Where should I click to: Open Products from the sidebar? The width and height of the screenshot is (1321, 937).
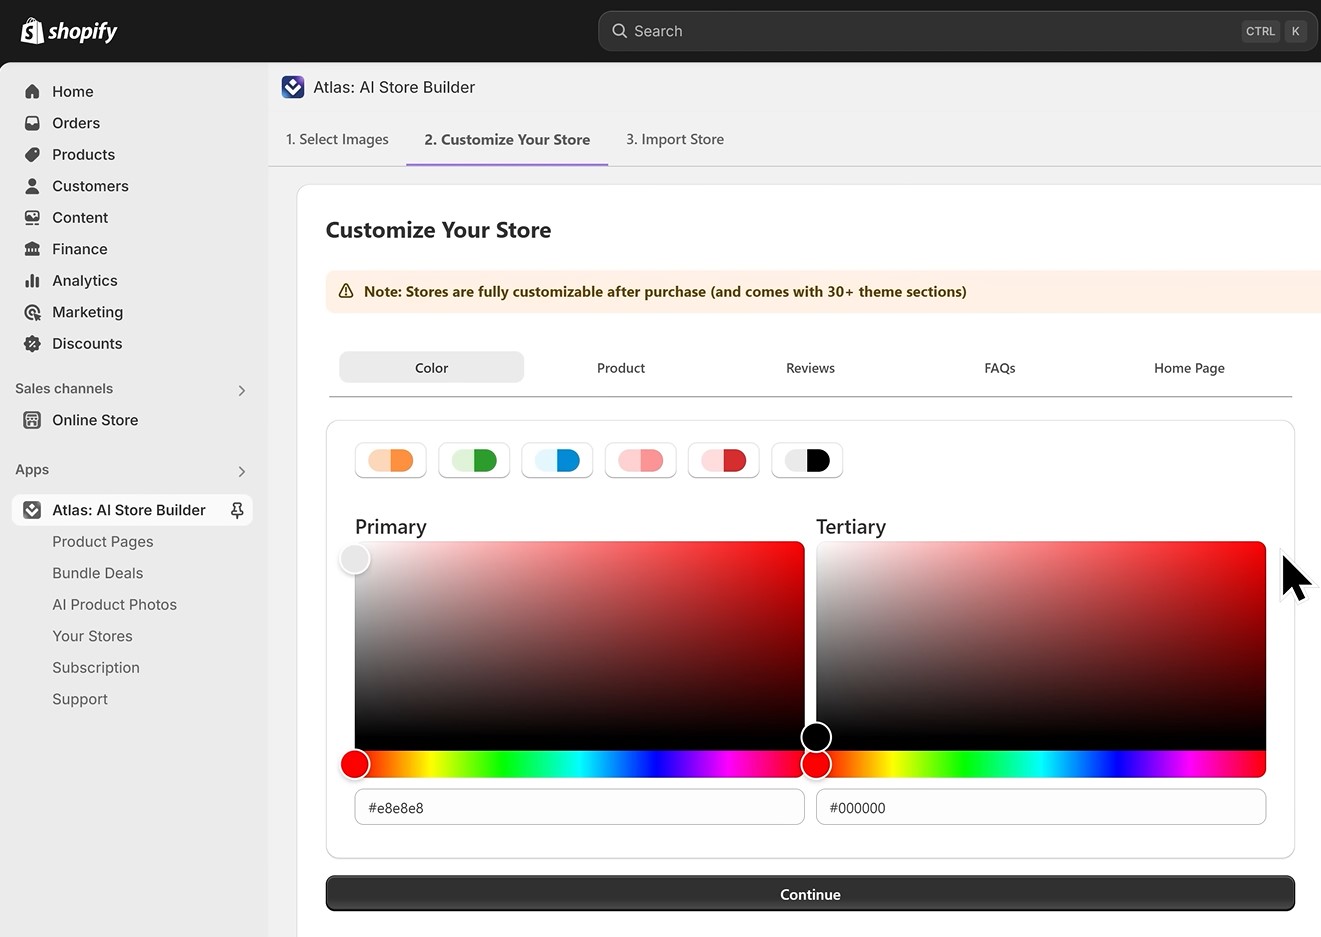(31, 155)
